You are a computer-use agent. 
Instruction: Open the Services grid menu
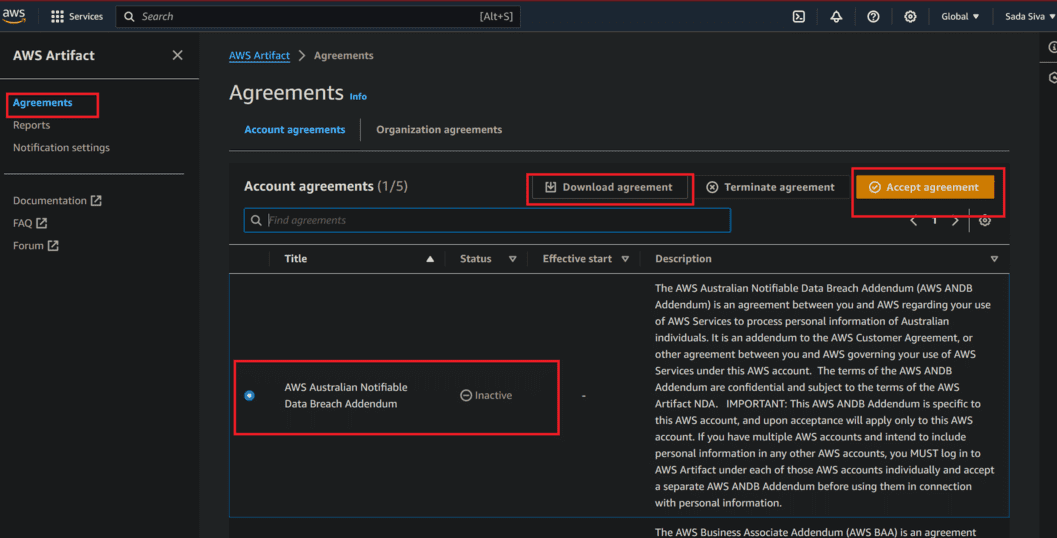[57, 16]
